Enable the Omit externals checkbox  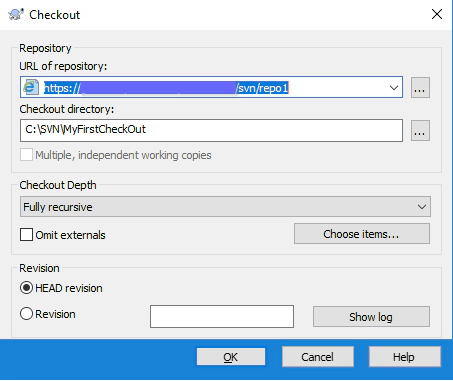pos(26,235)
